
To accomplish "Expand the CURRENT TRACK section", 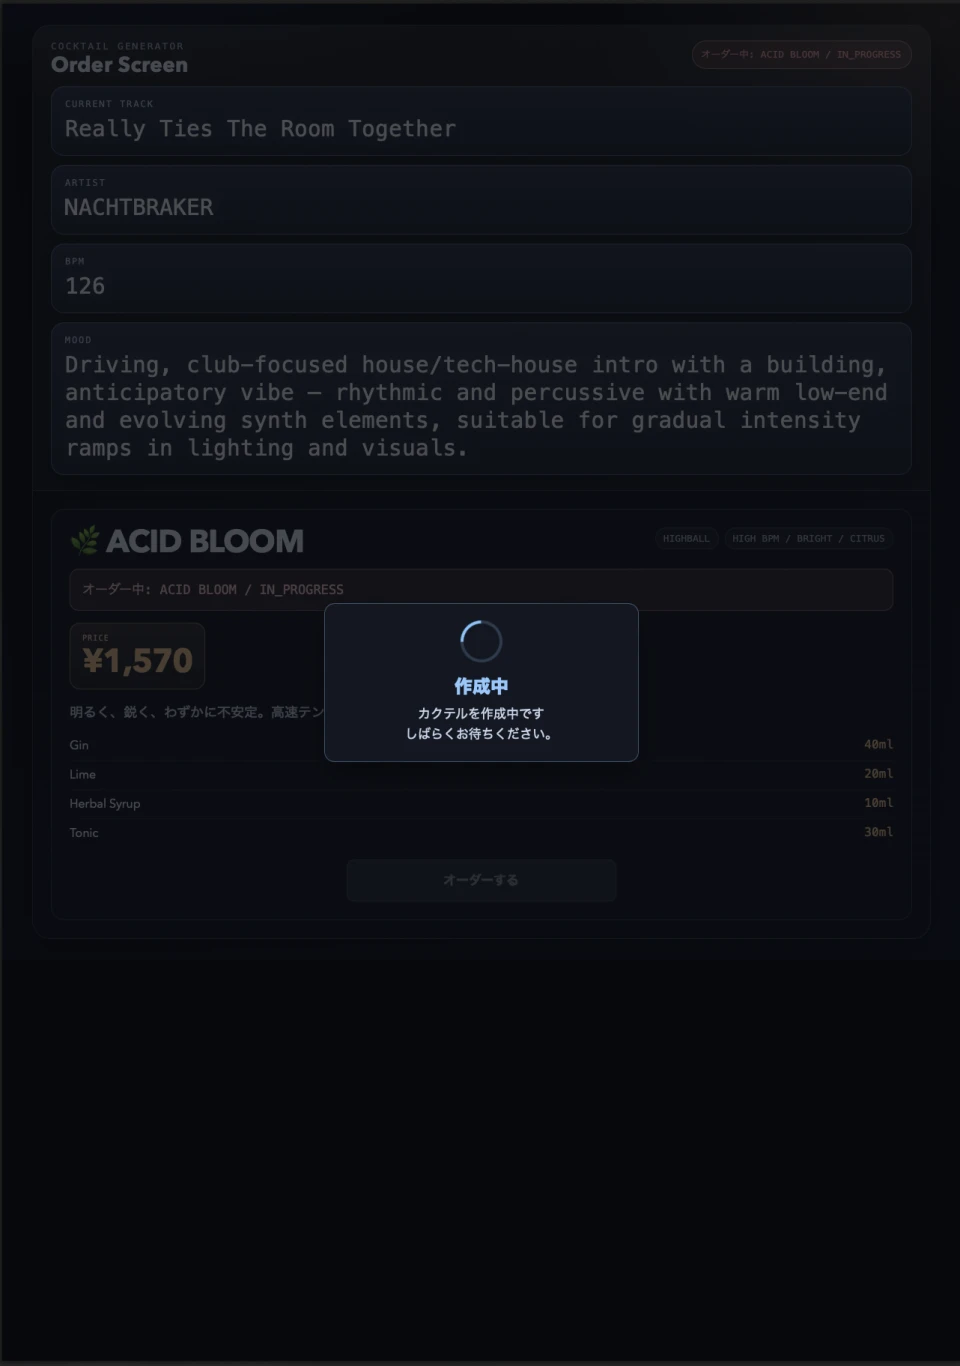I will 480,121.
